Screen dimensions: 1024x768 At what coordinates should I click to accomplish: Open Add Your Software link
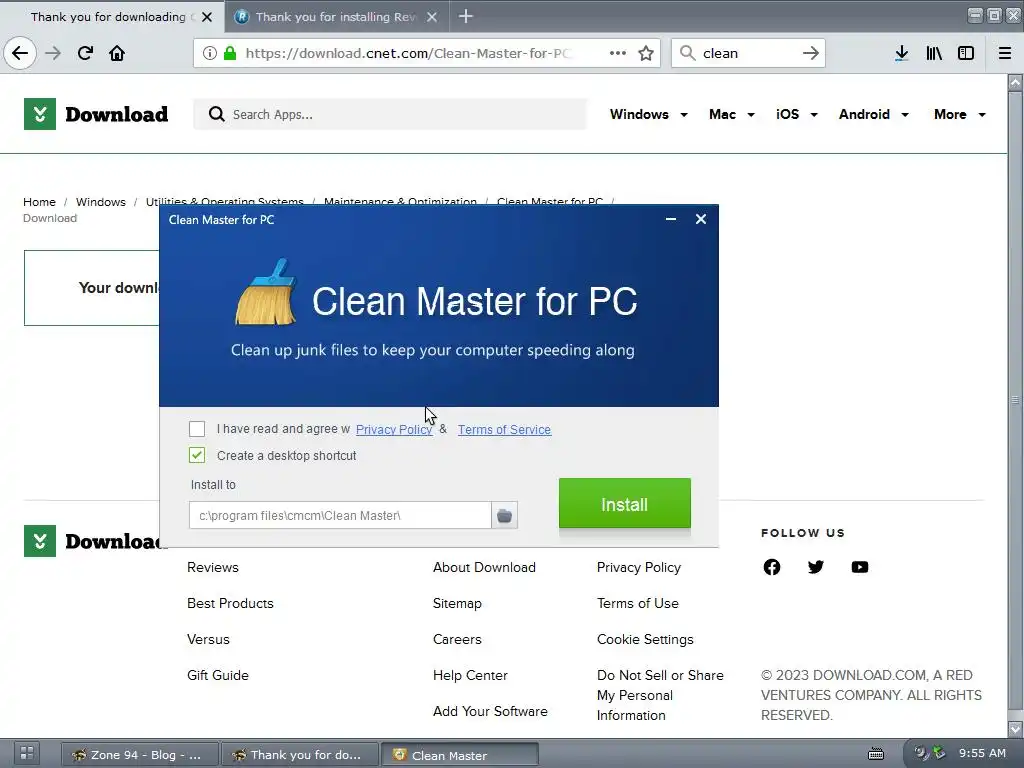click(490, 711)
